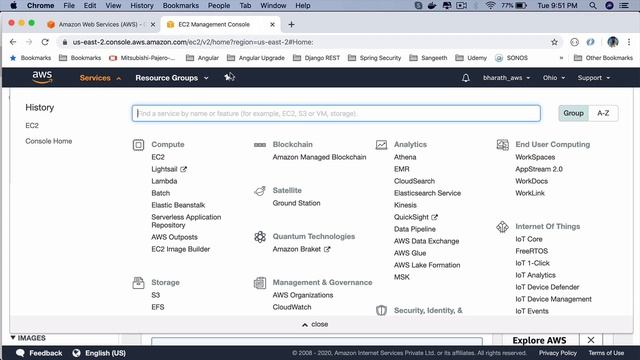Open the Angular bookmarks folder
Image resolution: width=640 pixels, height=360 pixels.
point(203,58)
